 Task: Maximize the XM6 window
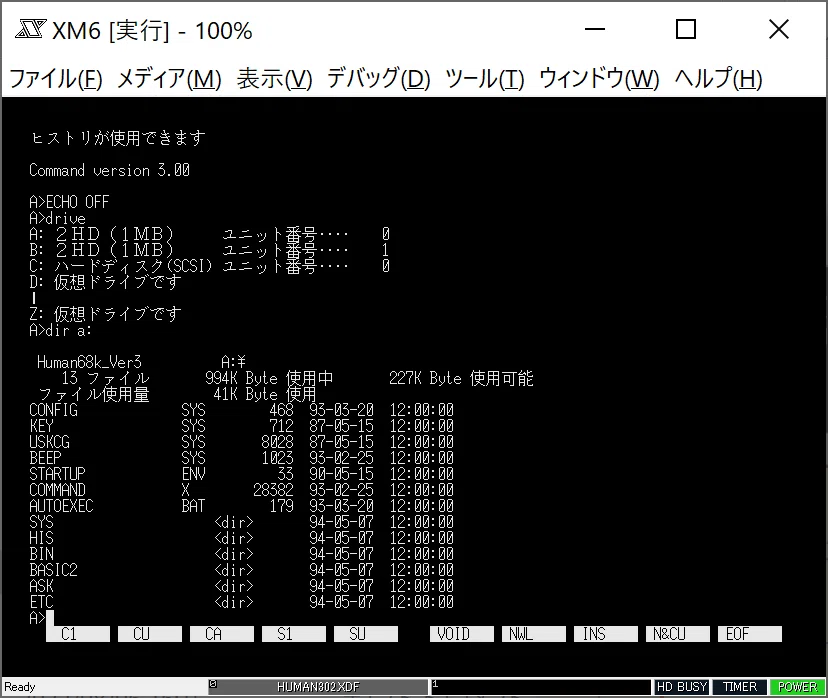coord(686,30)
